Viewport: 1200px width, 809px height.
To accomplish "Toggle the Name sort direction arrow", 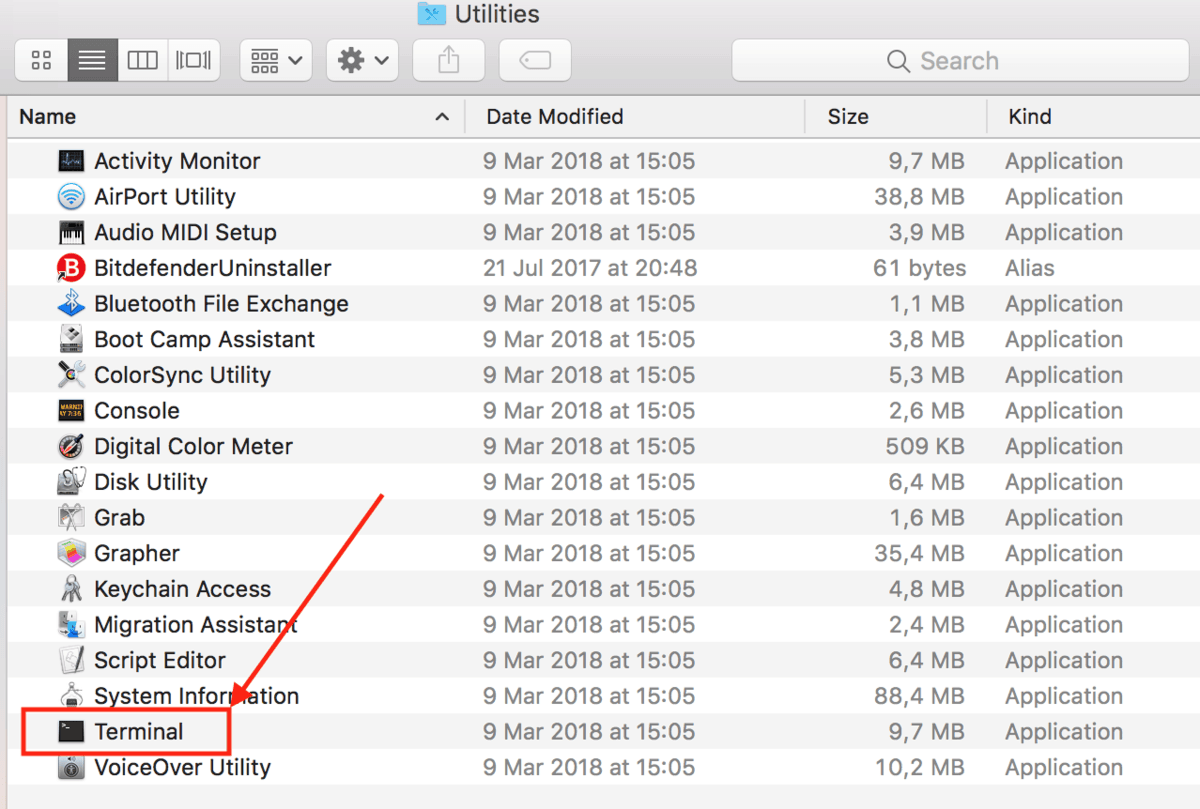I will pyautogui.click(x=442, y=117).
